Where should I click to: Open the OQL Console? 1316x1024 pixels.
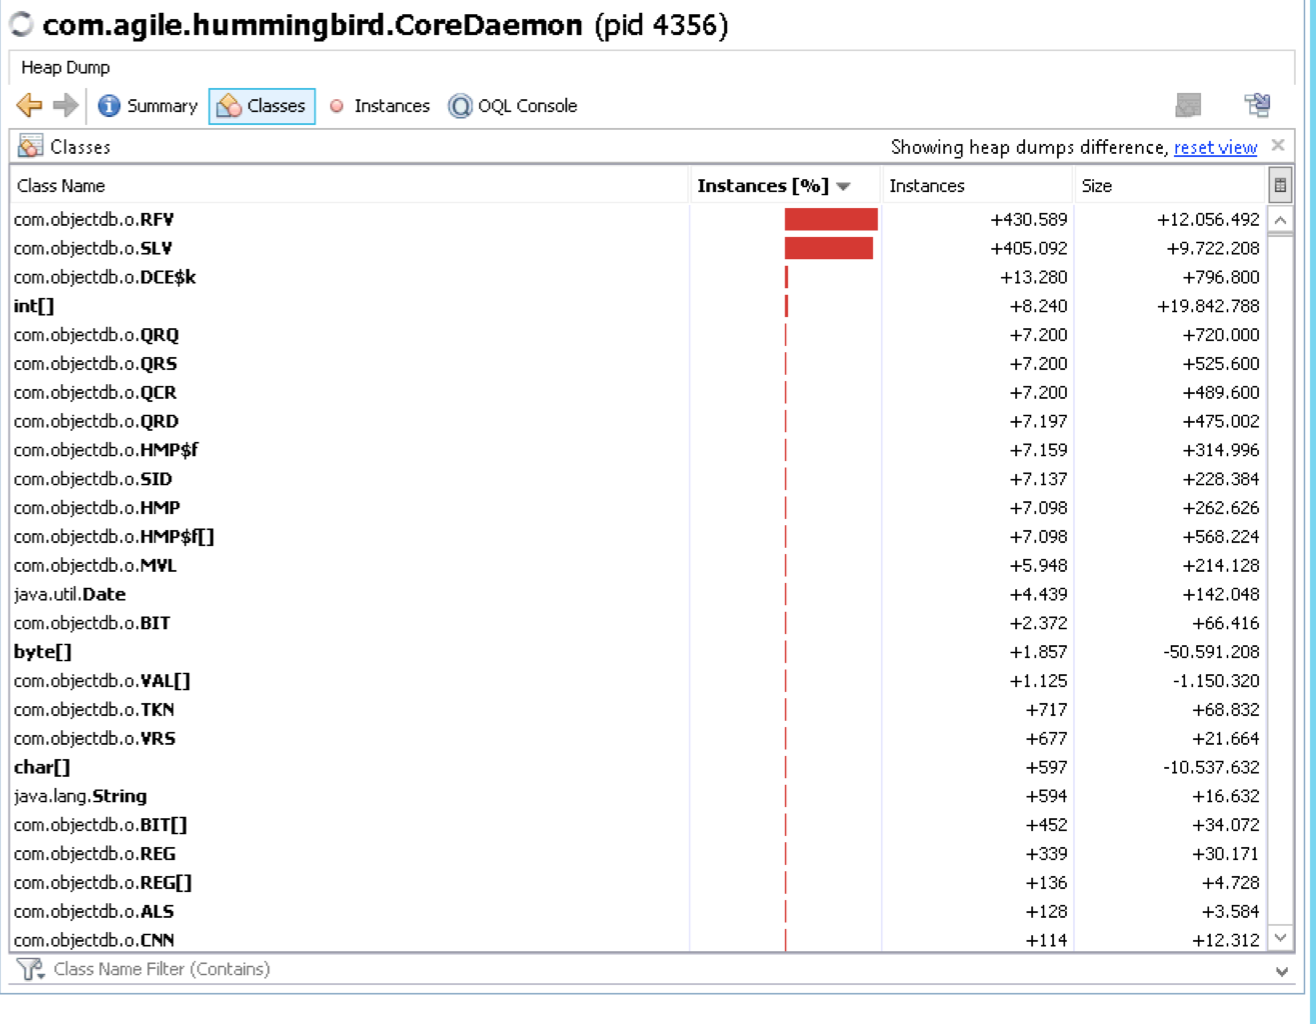[x=513, y=106]
